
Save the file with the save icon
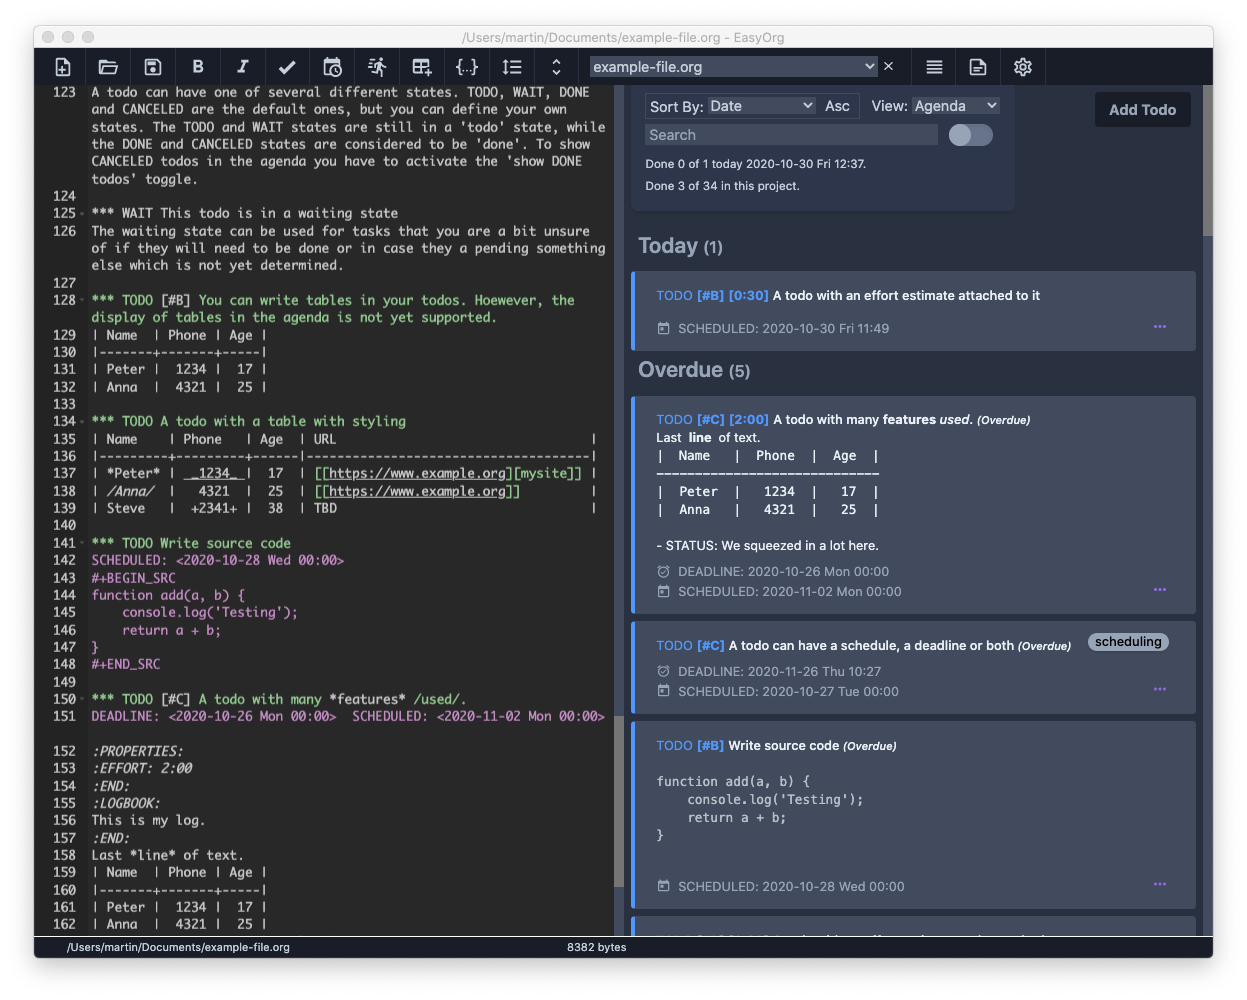pos(152,66)
